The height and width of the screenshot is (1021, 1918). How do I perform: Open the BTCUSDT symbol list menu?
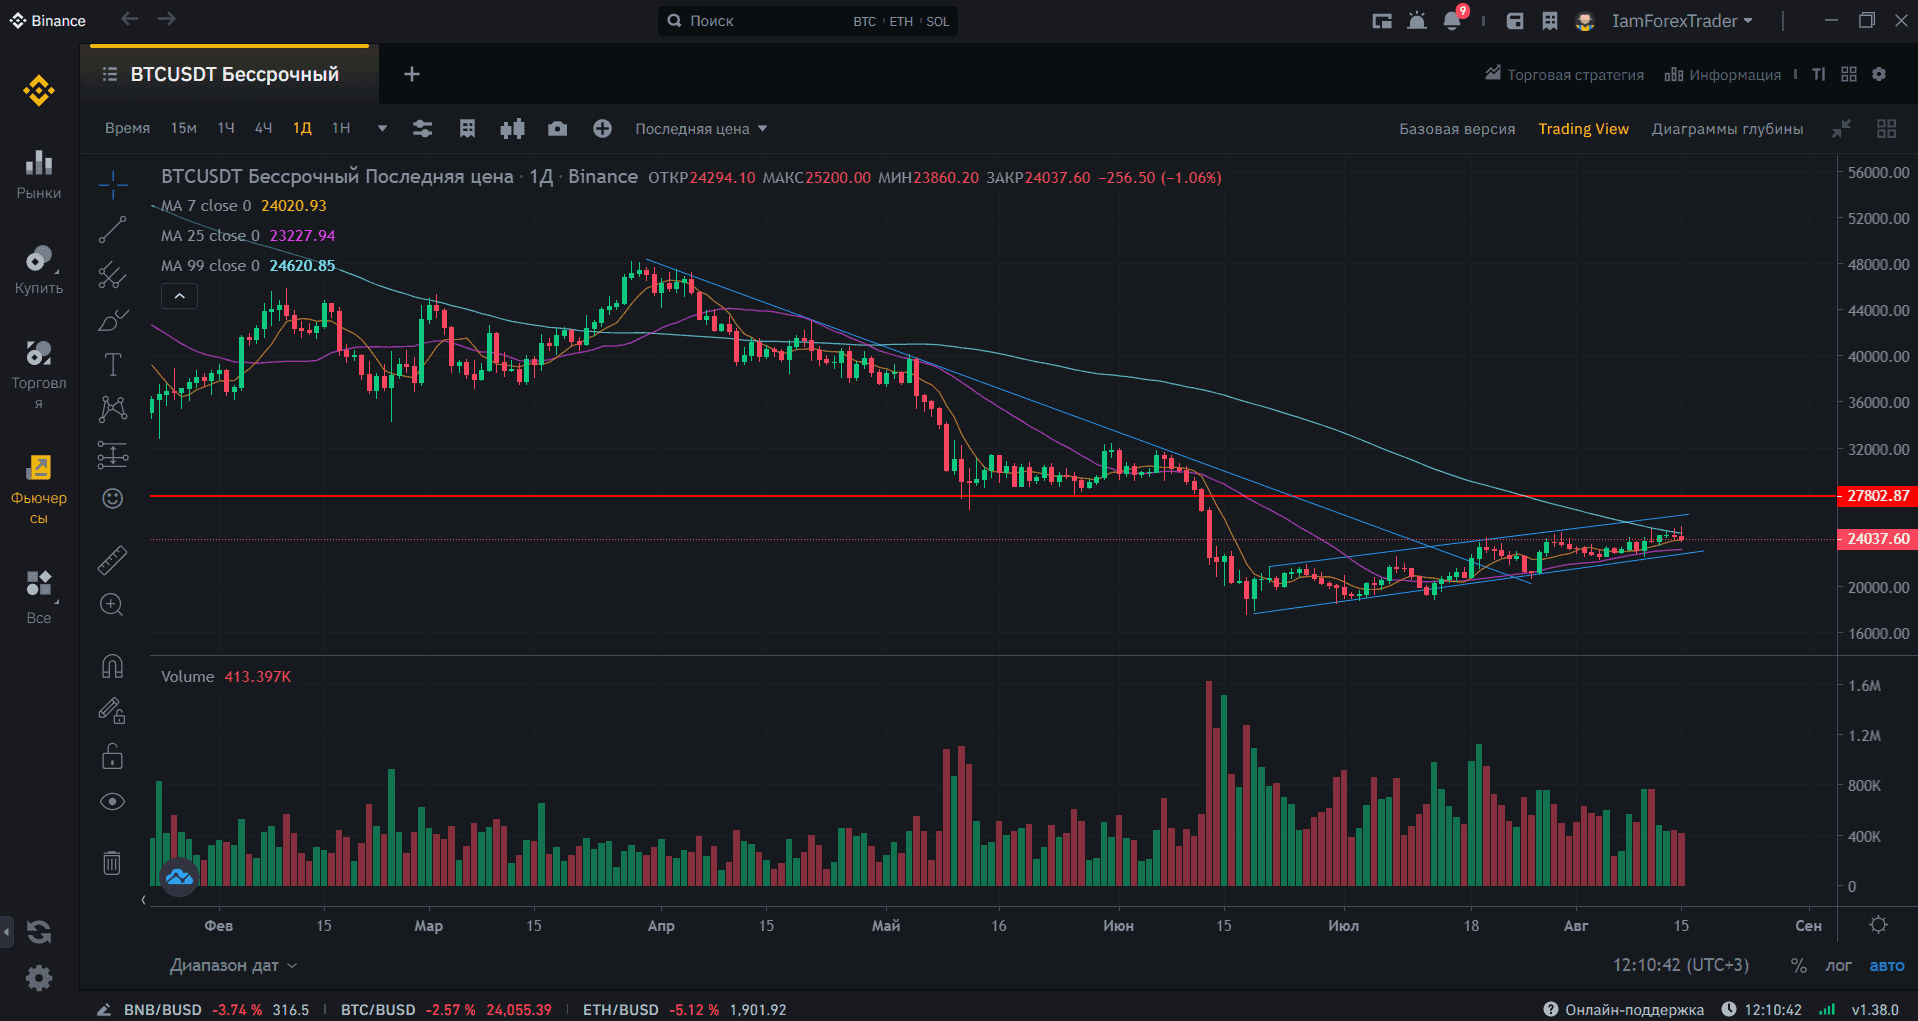point(110,74)
